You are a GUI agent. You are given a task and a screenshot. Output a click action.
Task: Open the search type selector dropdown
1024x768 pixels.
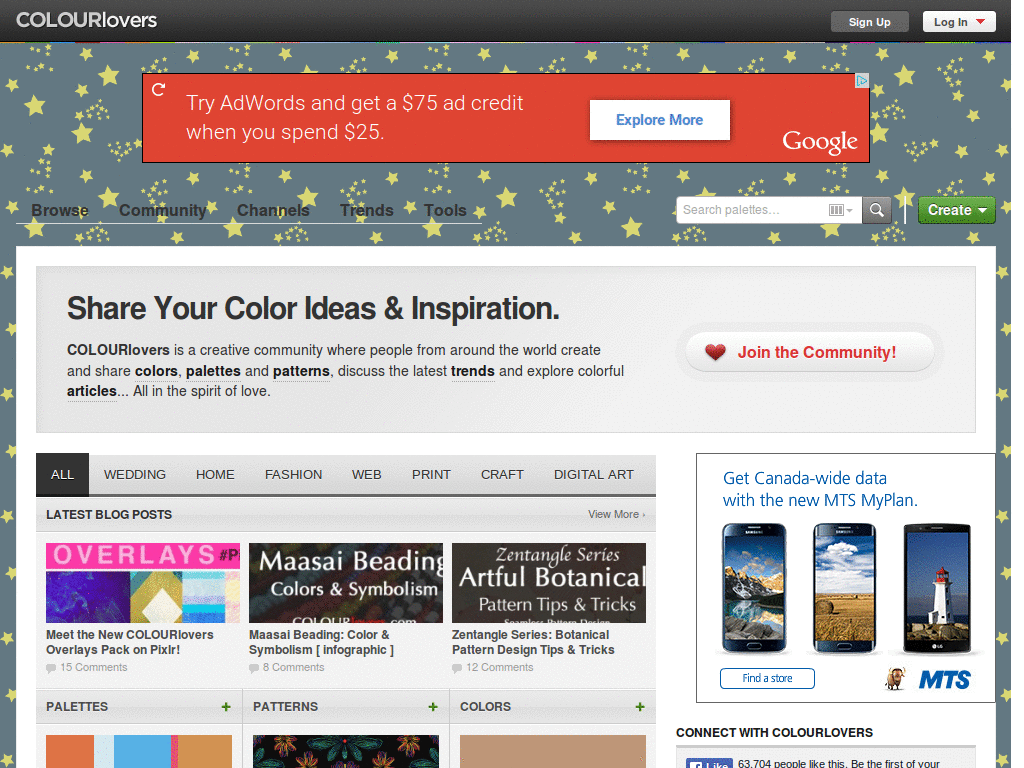(840, 210)
